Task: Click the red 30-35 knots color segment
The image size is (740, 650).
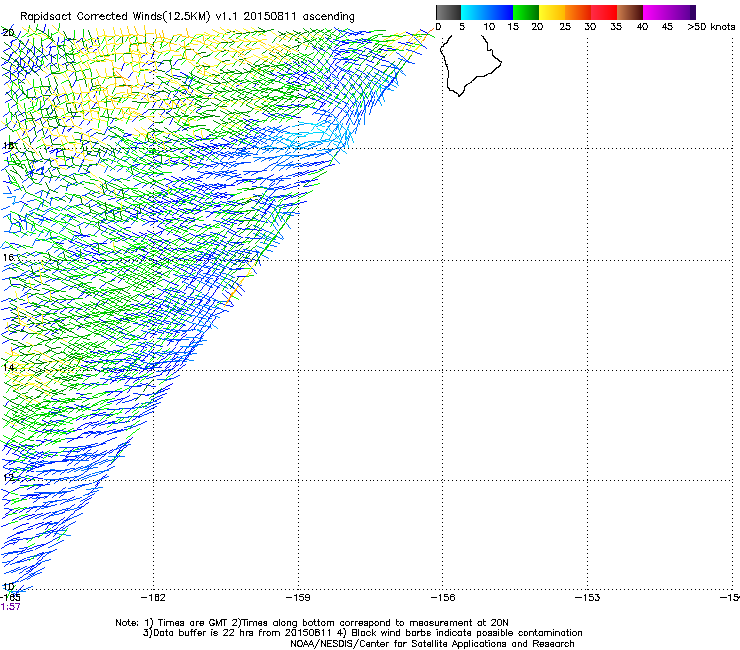Action: [x=604, y=12]
